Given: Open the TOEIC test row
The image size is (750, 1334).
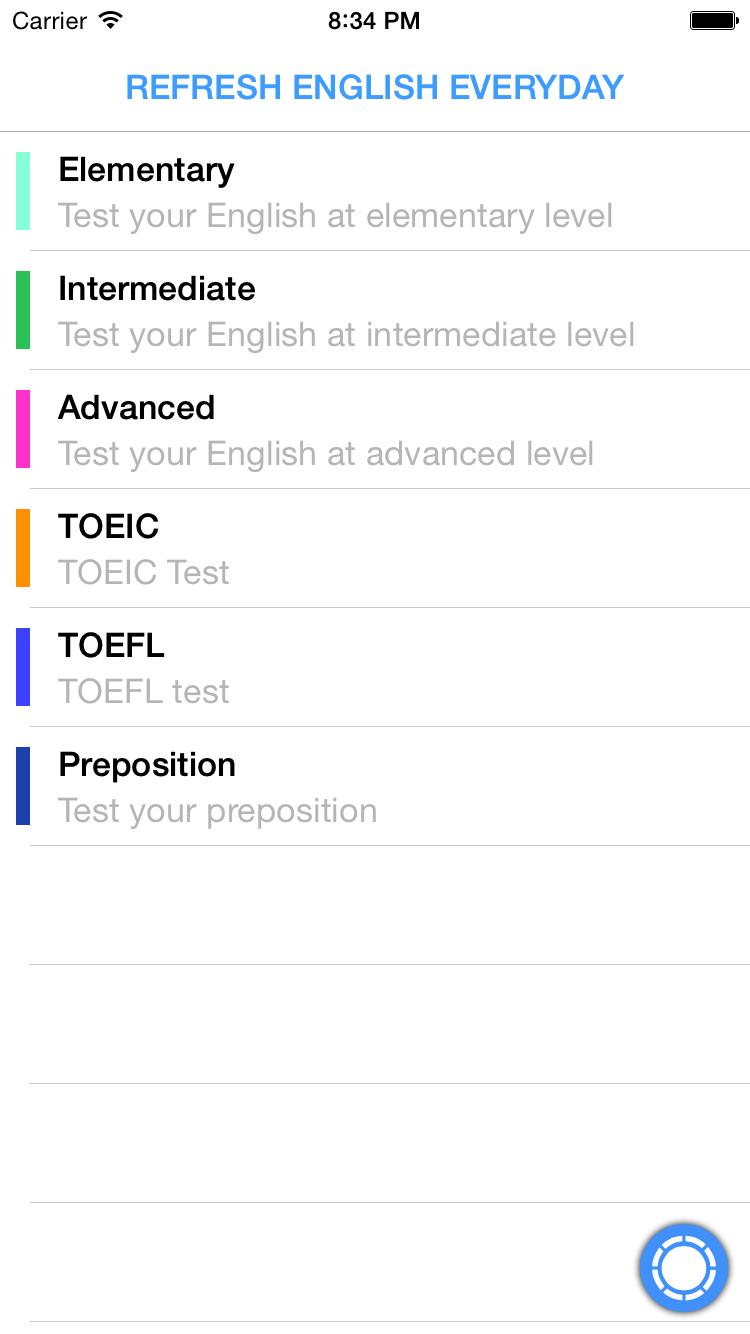Looking at the screenshot, I should (375, 548).
